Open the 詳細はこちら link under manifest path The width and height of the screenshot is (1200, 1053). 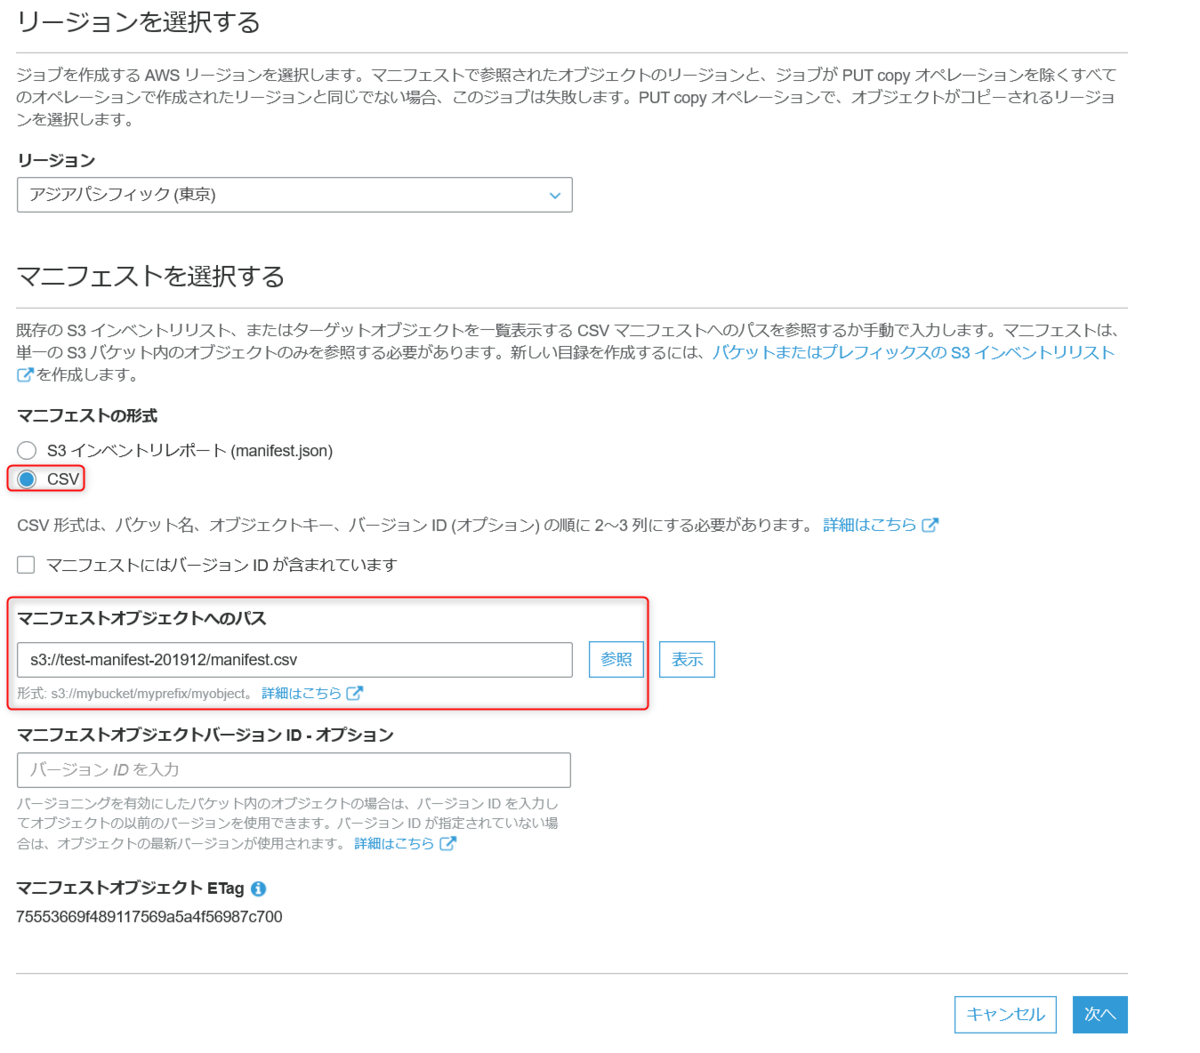click(x=301, y=693)
